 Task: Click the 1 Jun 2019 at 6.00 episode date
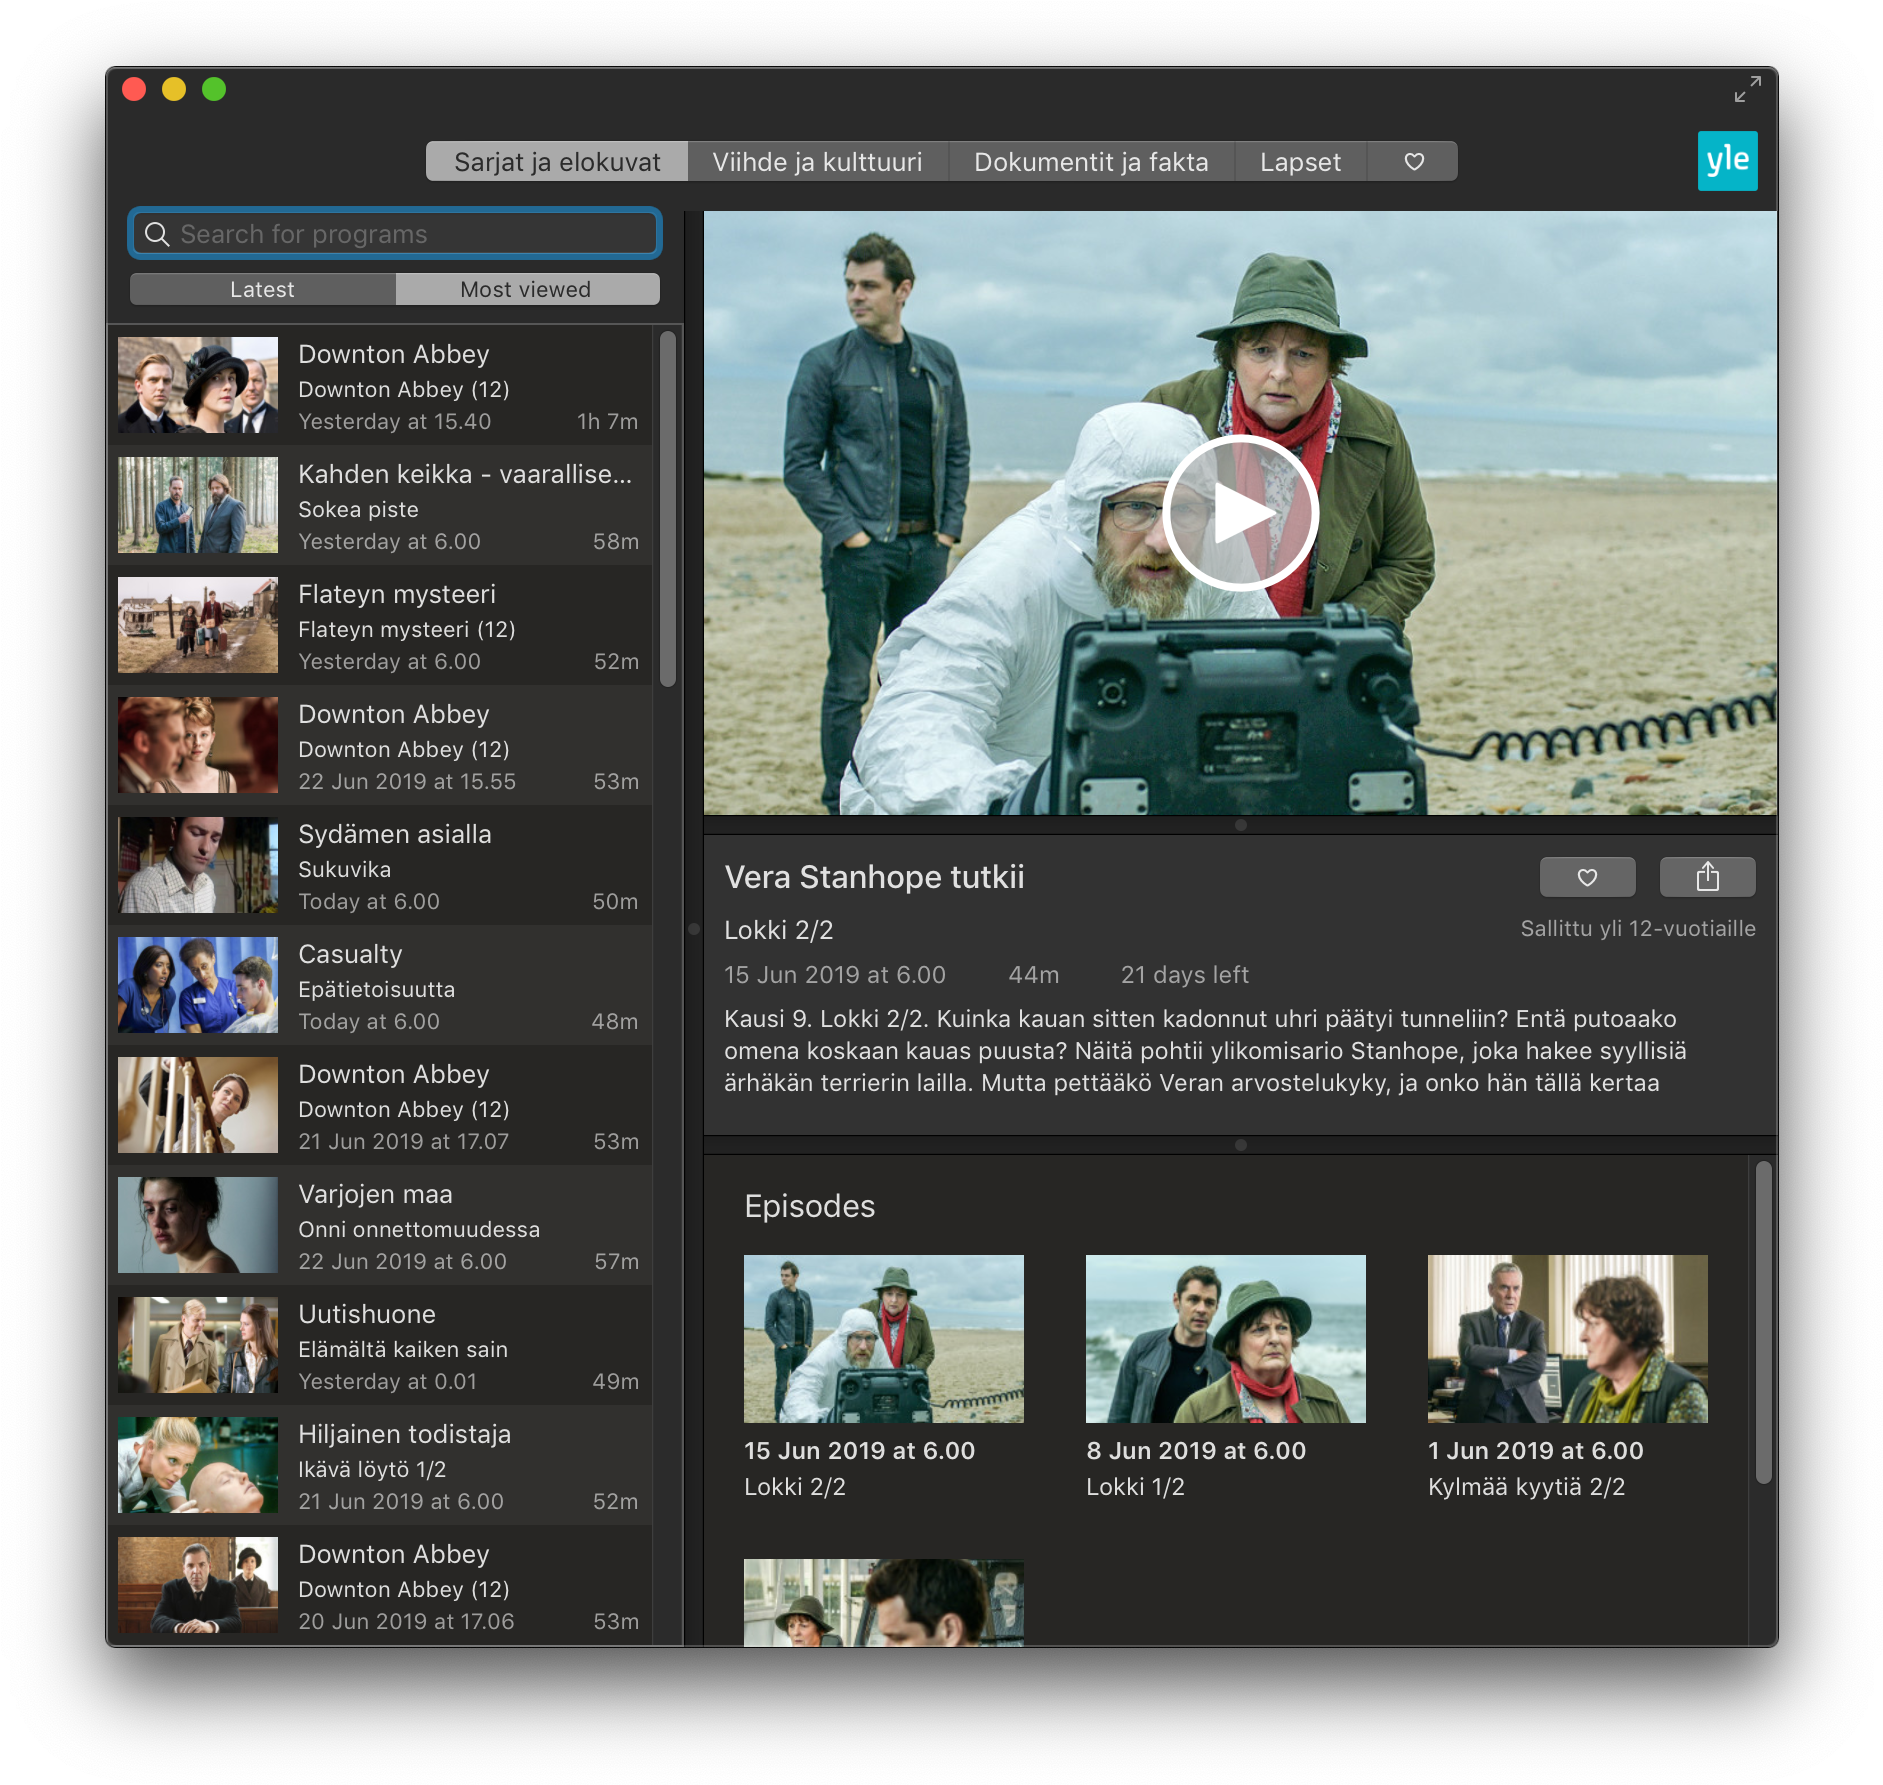pos(1536,1451)
